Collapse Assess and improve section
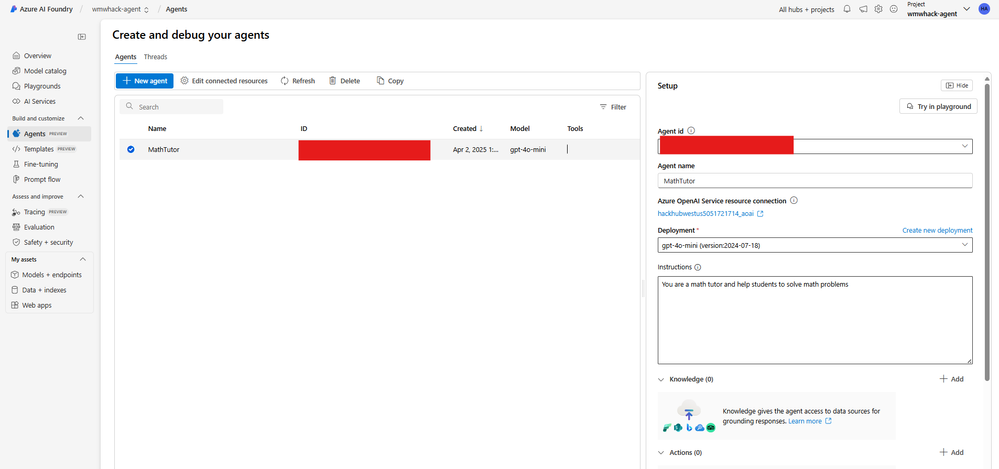The image size is (999, 469). (x=81, y=196)
